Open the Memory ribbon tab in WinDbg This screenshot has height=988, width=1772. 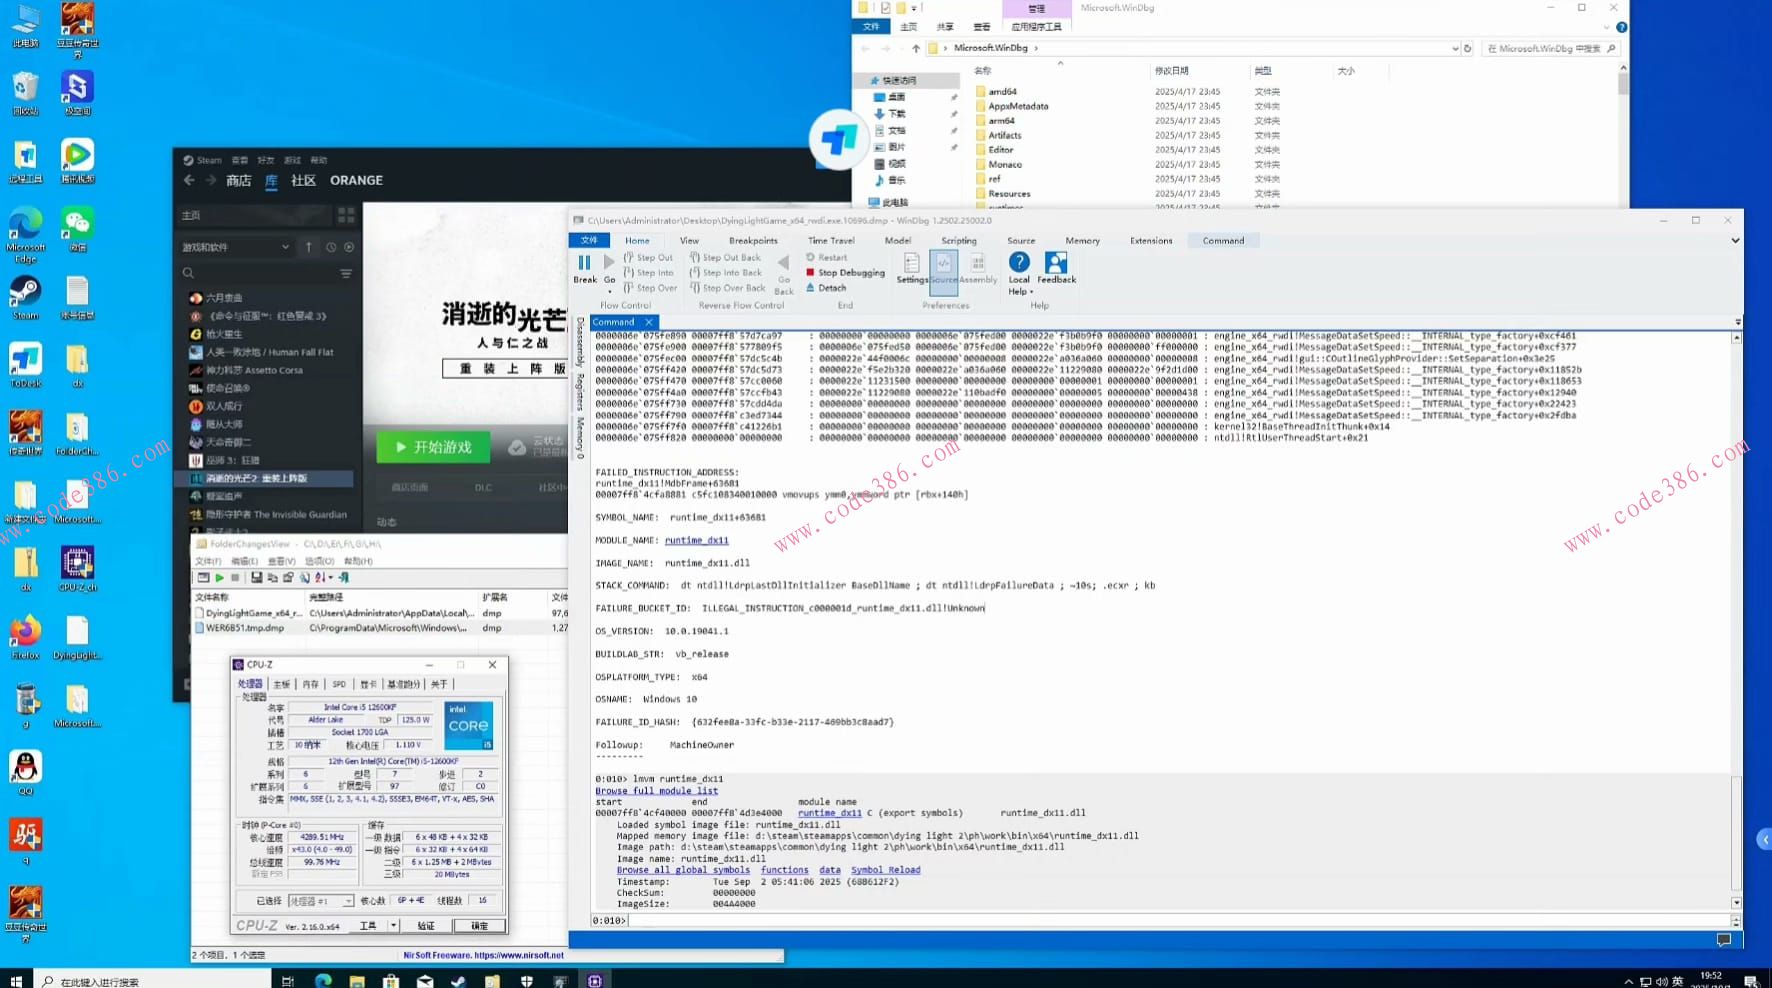click(1082, 241)
